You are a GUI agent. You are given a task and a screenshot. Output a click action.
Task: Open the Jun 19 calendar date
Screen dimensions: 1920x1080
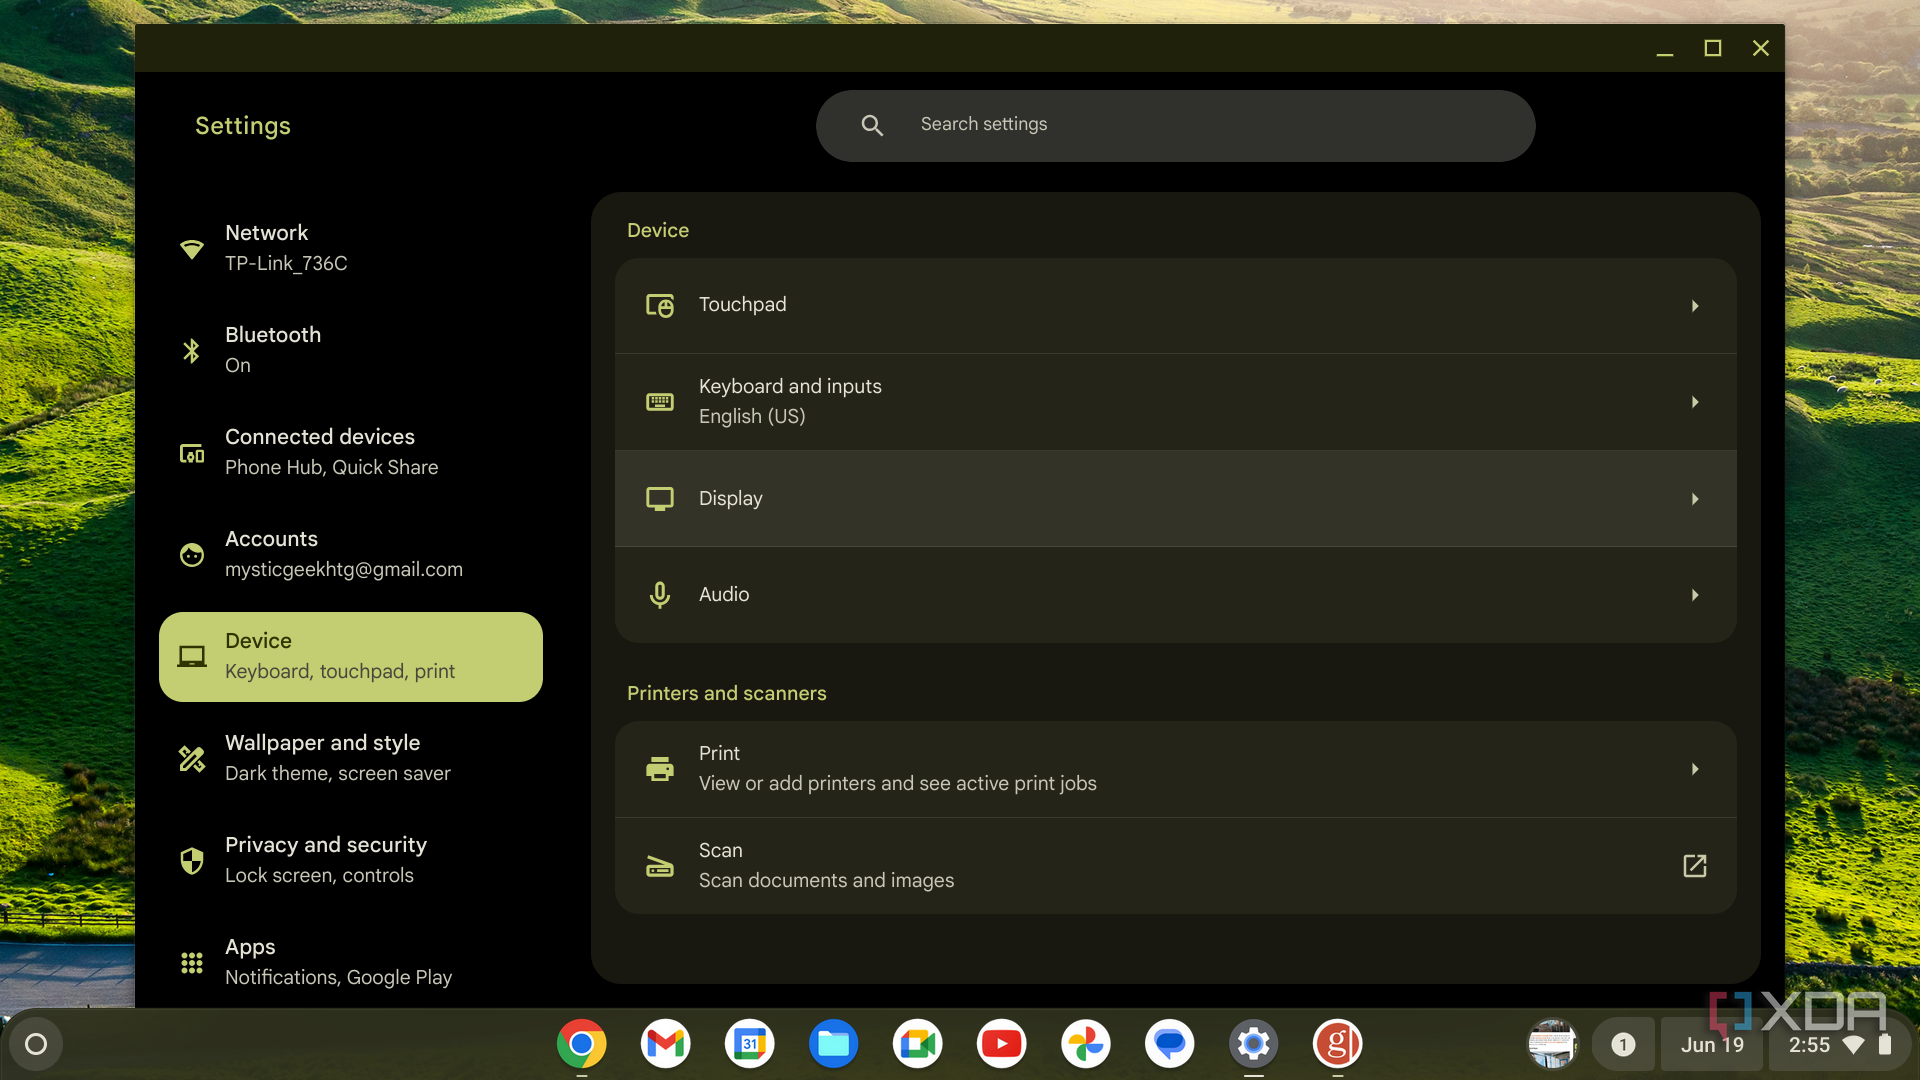(1711, 1045)
